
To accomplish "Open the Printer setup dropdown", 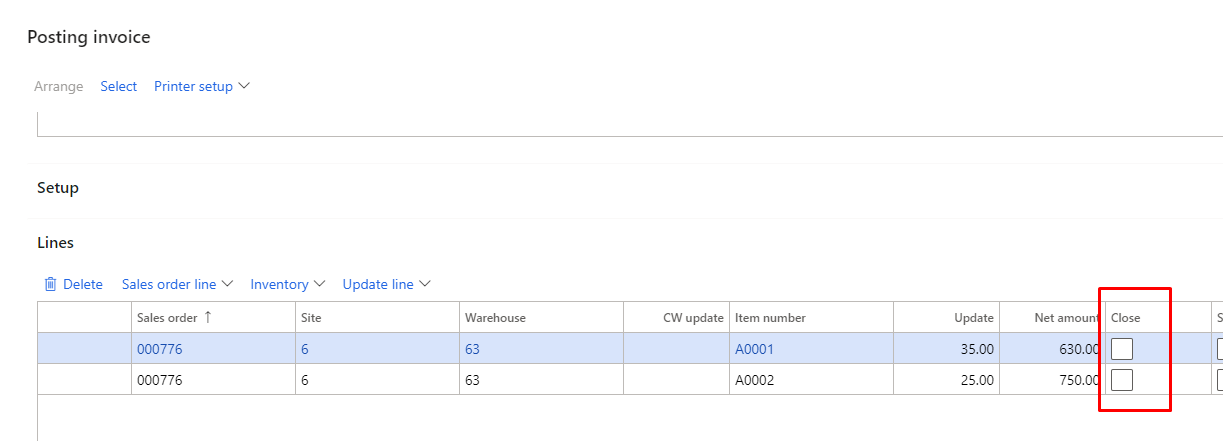I will (202, 86).
